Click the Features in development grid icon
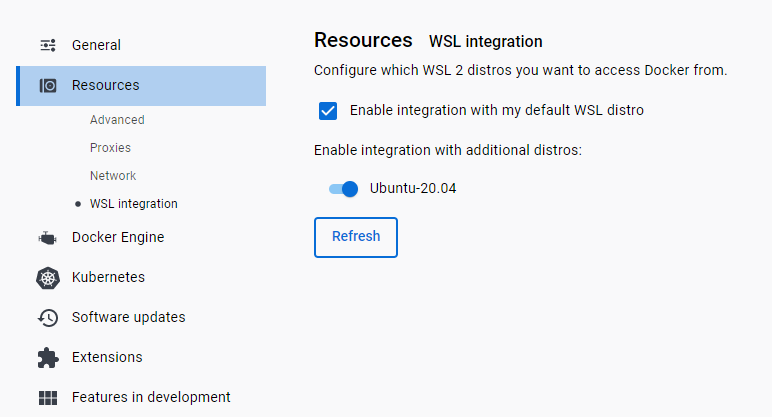This screenshot has width=772, height=417. [48, 398]
